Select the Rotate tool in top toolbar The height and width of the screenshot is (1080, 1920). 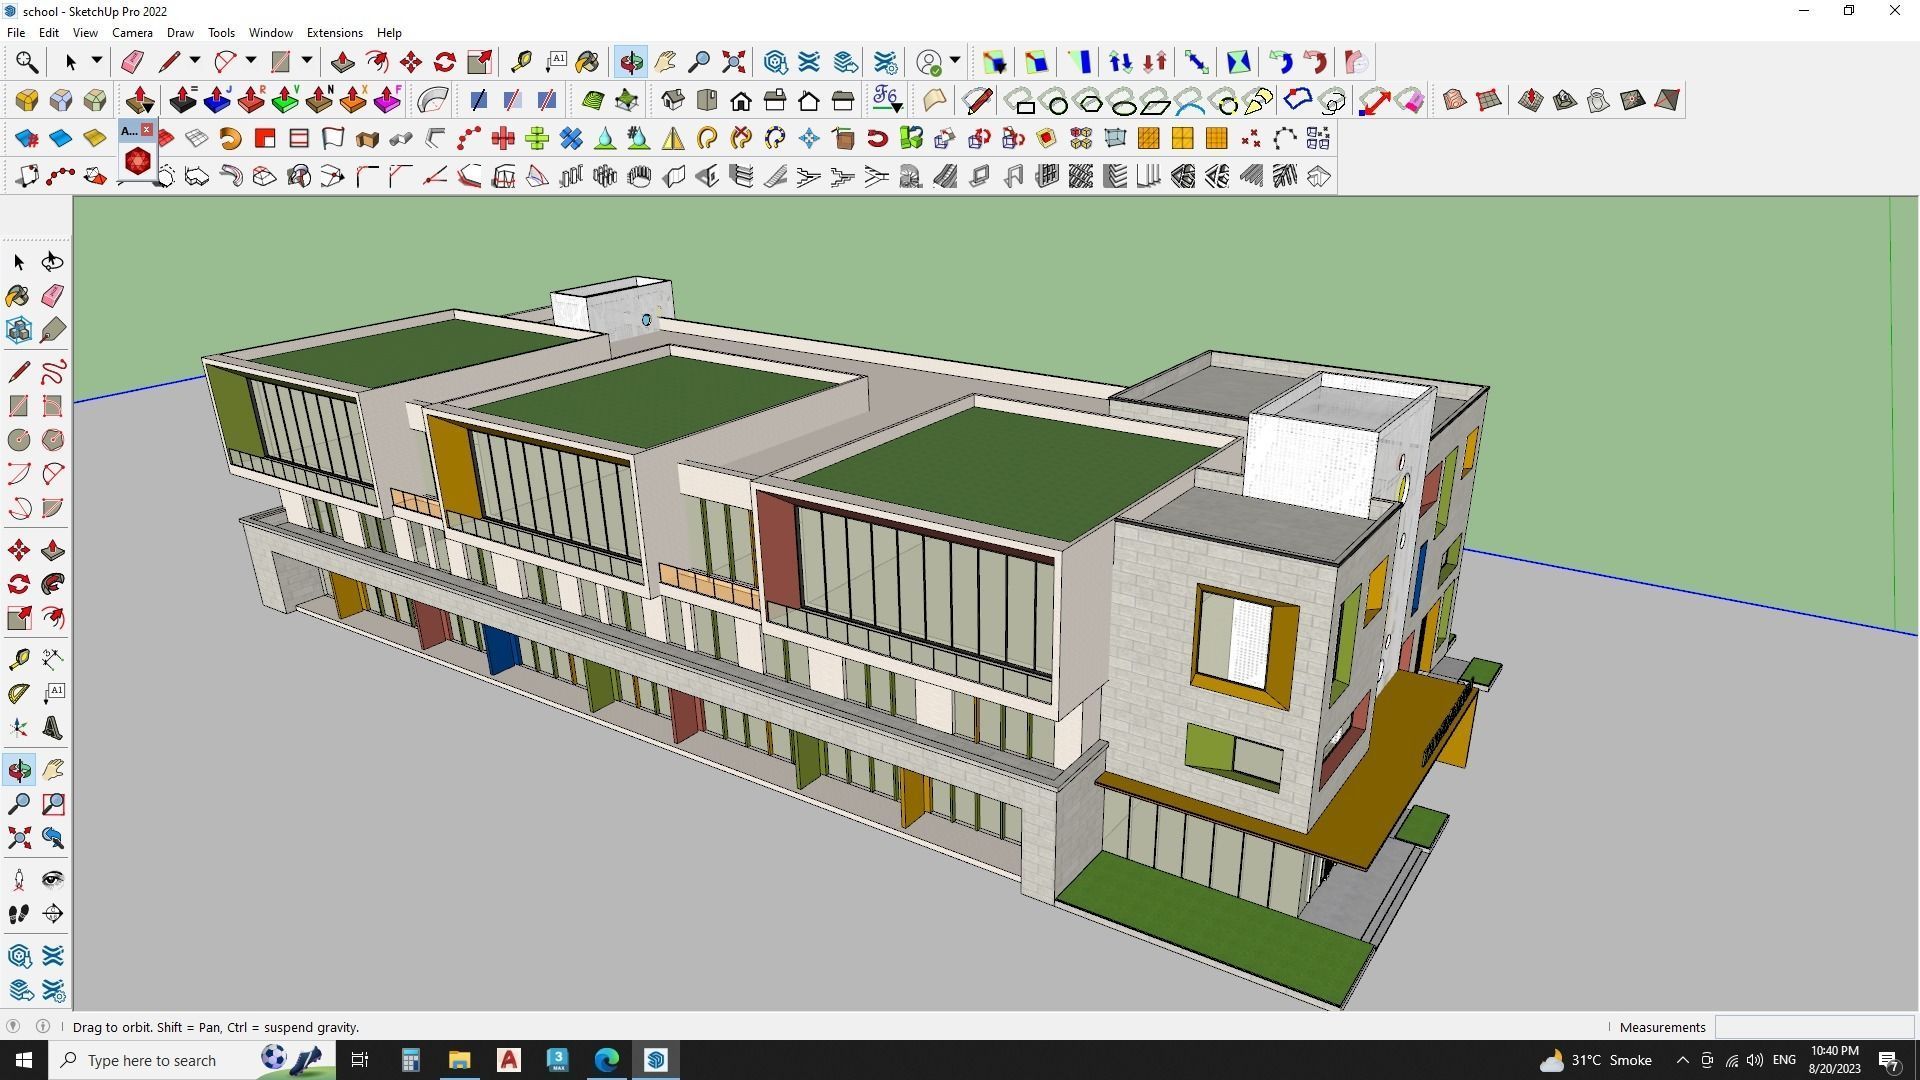coord(445,62)
